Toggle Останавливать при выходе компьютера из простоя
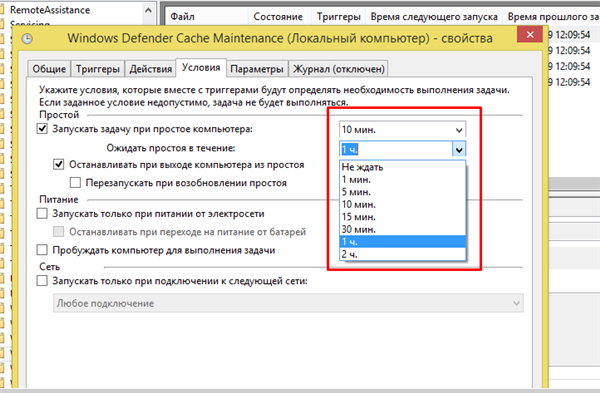Image resolution: width=600 pixels, height=393 pixels. point(59,165)
